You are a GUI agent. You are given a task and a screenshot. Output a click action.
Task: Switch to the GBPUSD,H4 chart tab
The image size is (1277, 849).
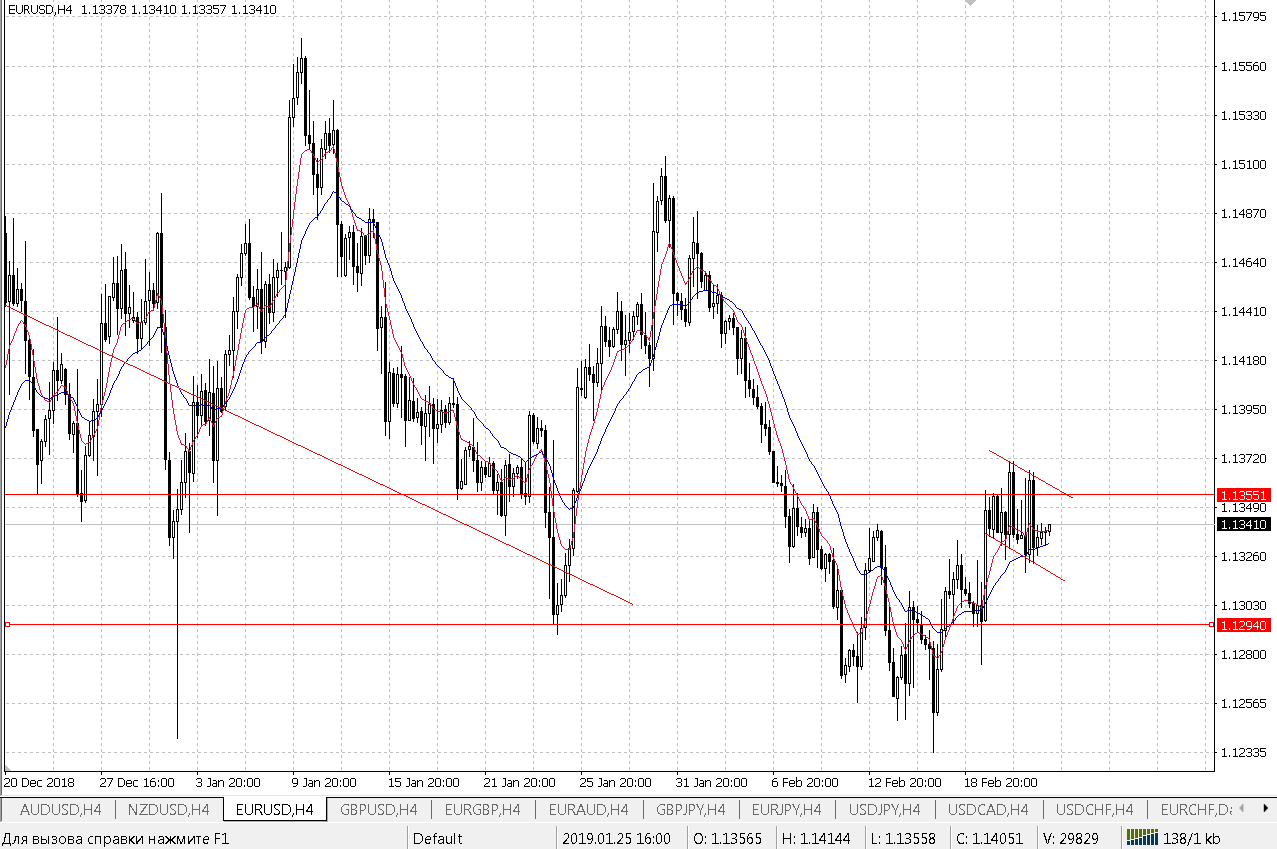pyautogui.click(x=378, y=809)
